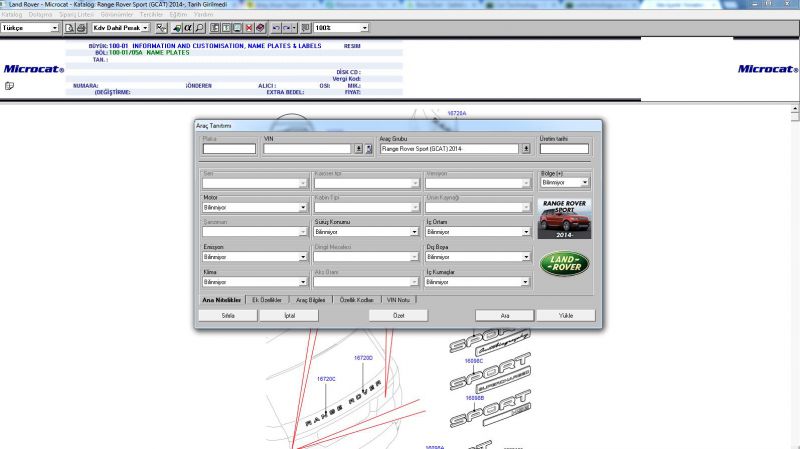The image size is (800, 449).
Task: Open the 100% zoom dropdown
Action: coord(364,28)
